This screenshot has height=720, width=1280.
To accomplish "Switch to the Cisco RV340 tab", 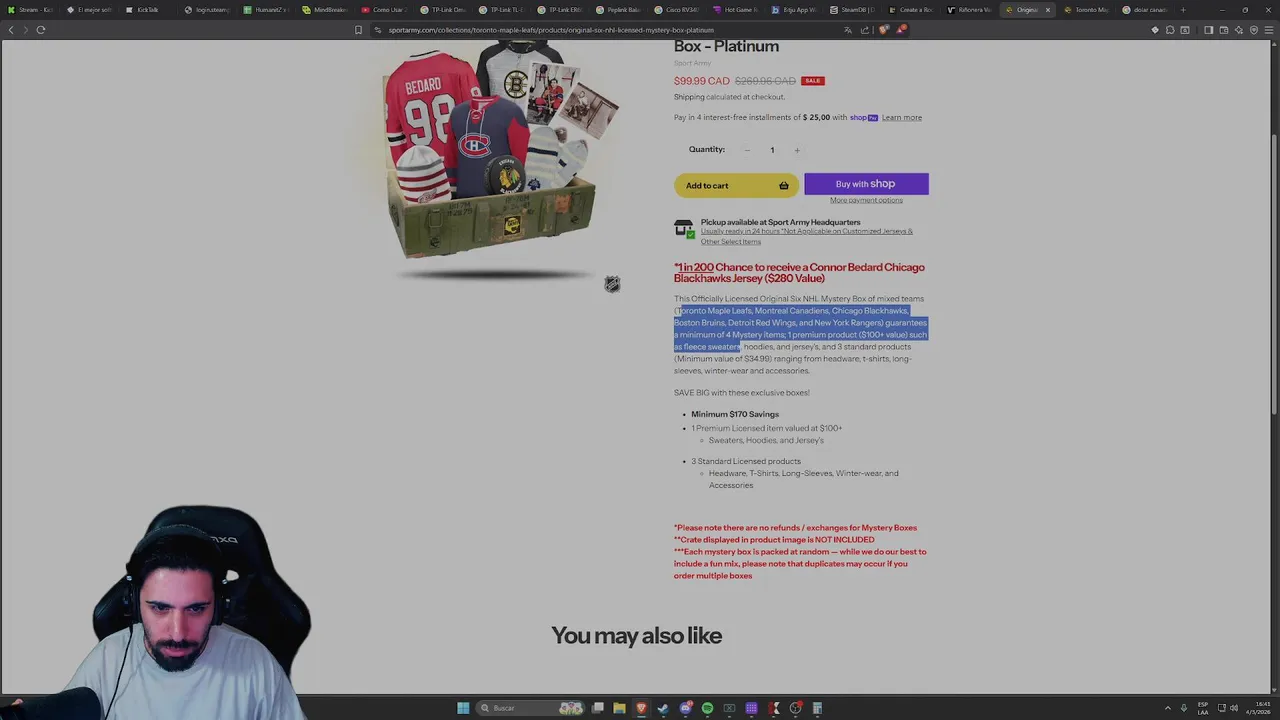I will [x=678, y=10].
